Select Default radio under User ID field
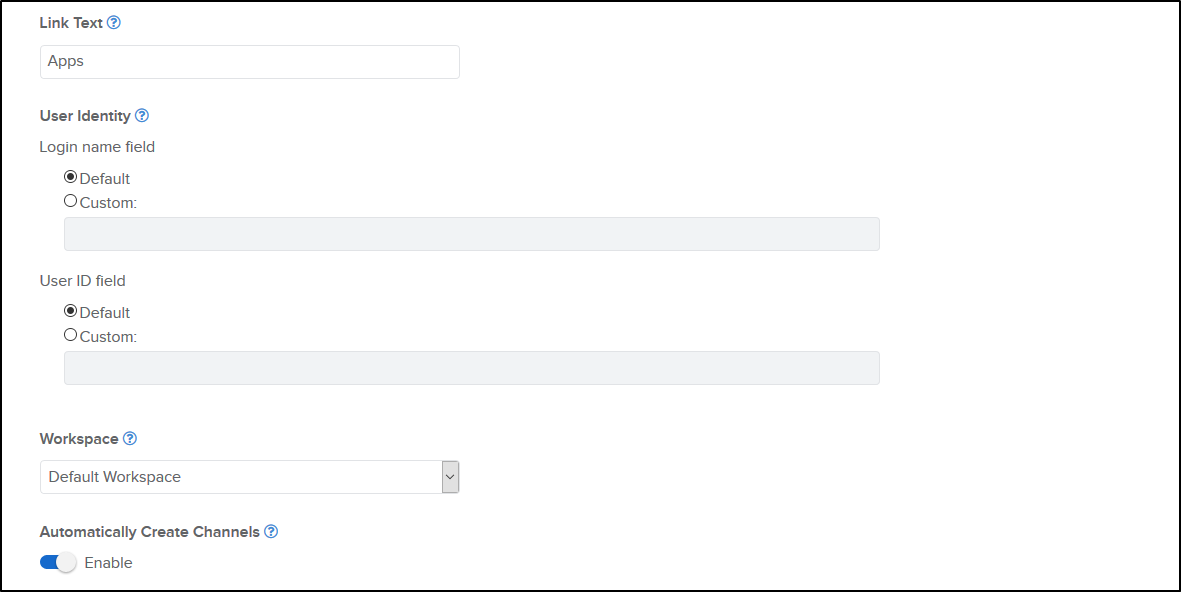The image size is (1181, 592). (x=70, y=311)
